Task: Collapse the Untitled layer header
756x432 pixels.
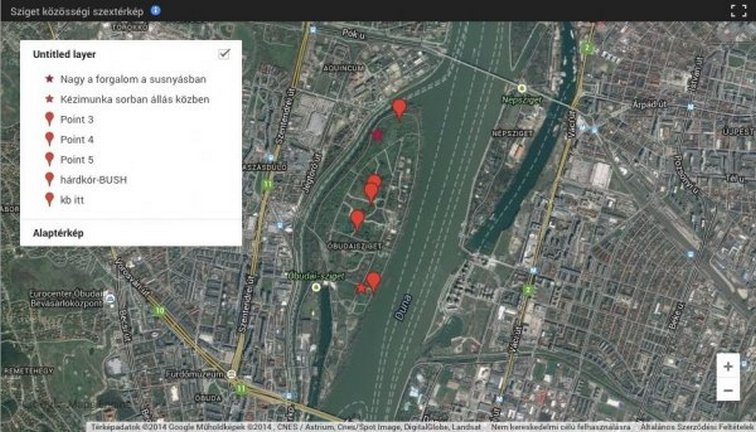Action: 64,54
